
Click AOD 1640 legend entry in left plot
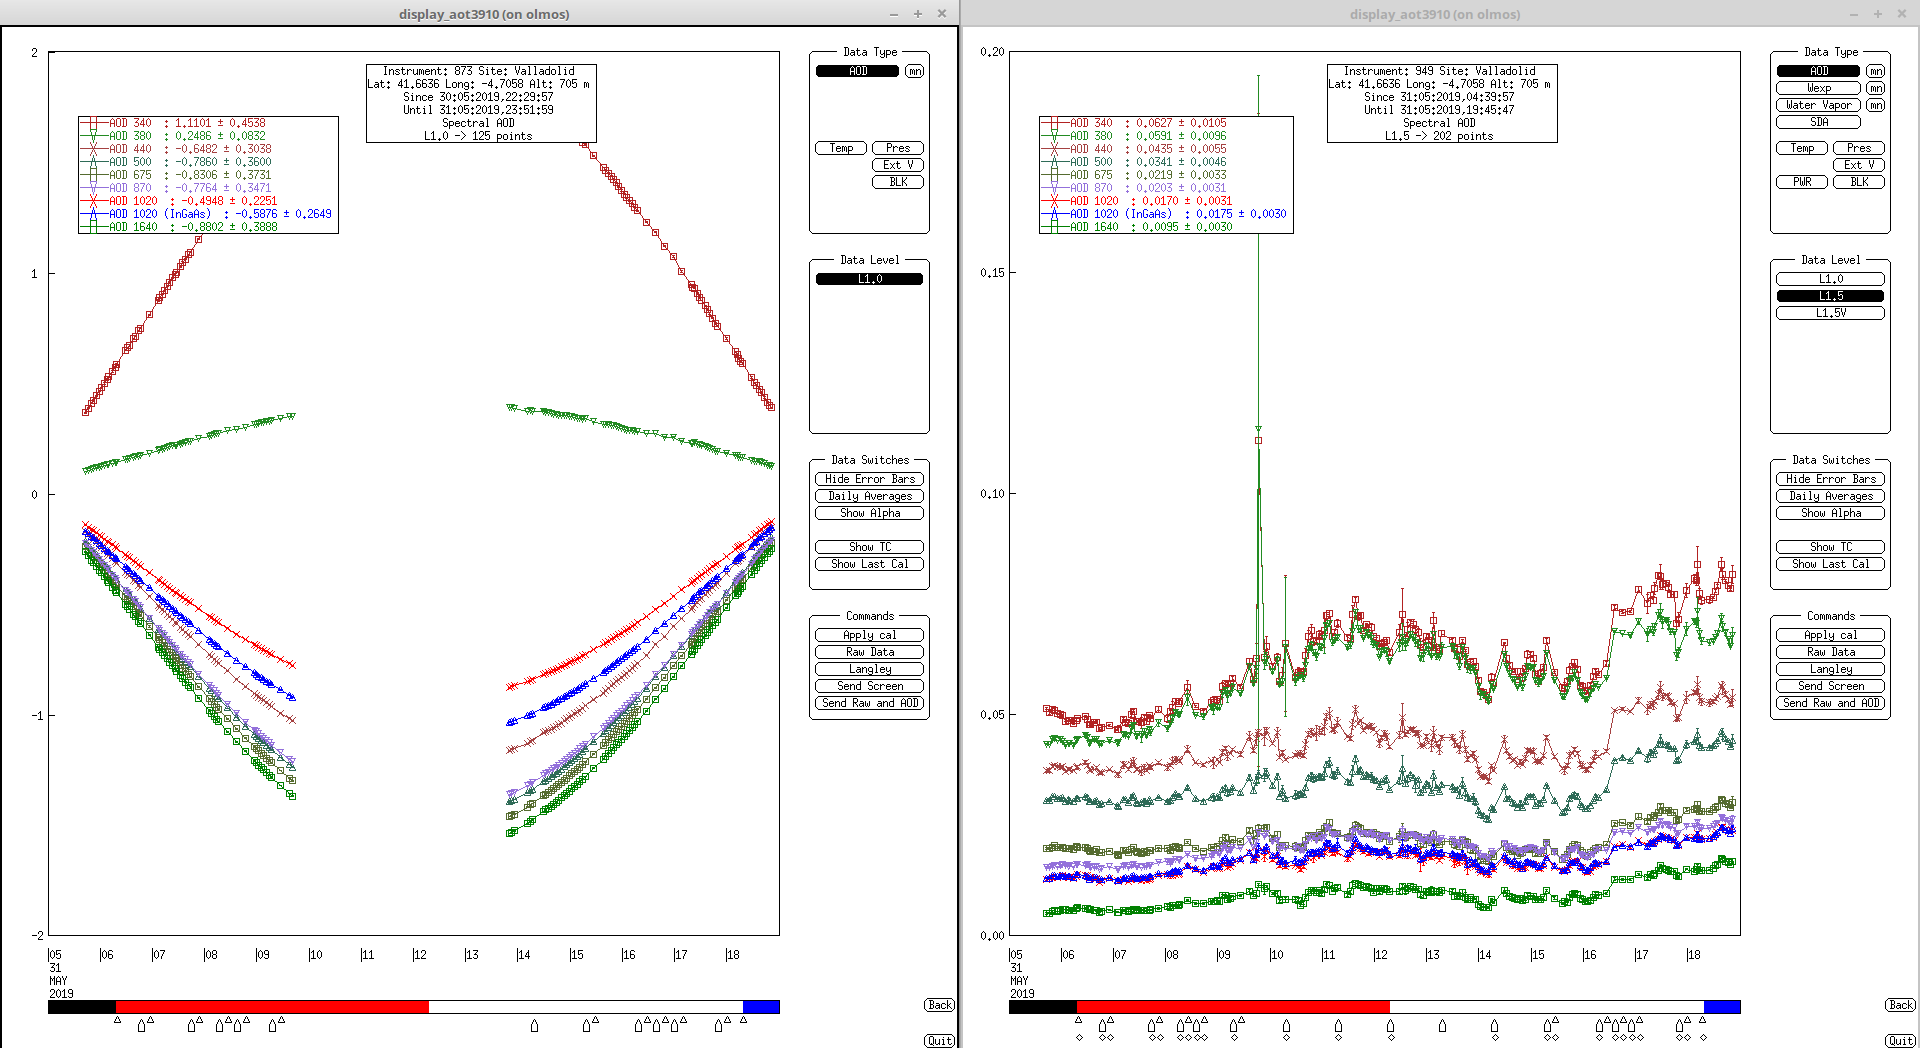coord(180,227)
